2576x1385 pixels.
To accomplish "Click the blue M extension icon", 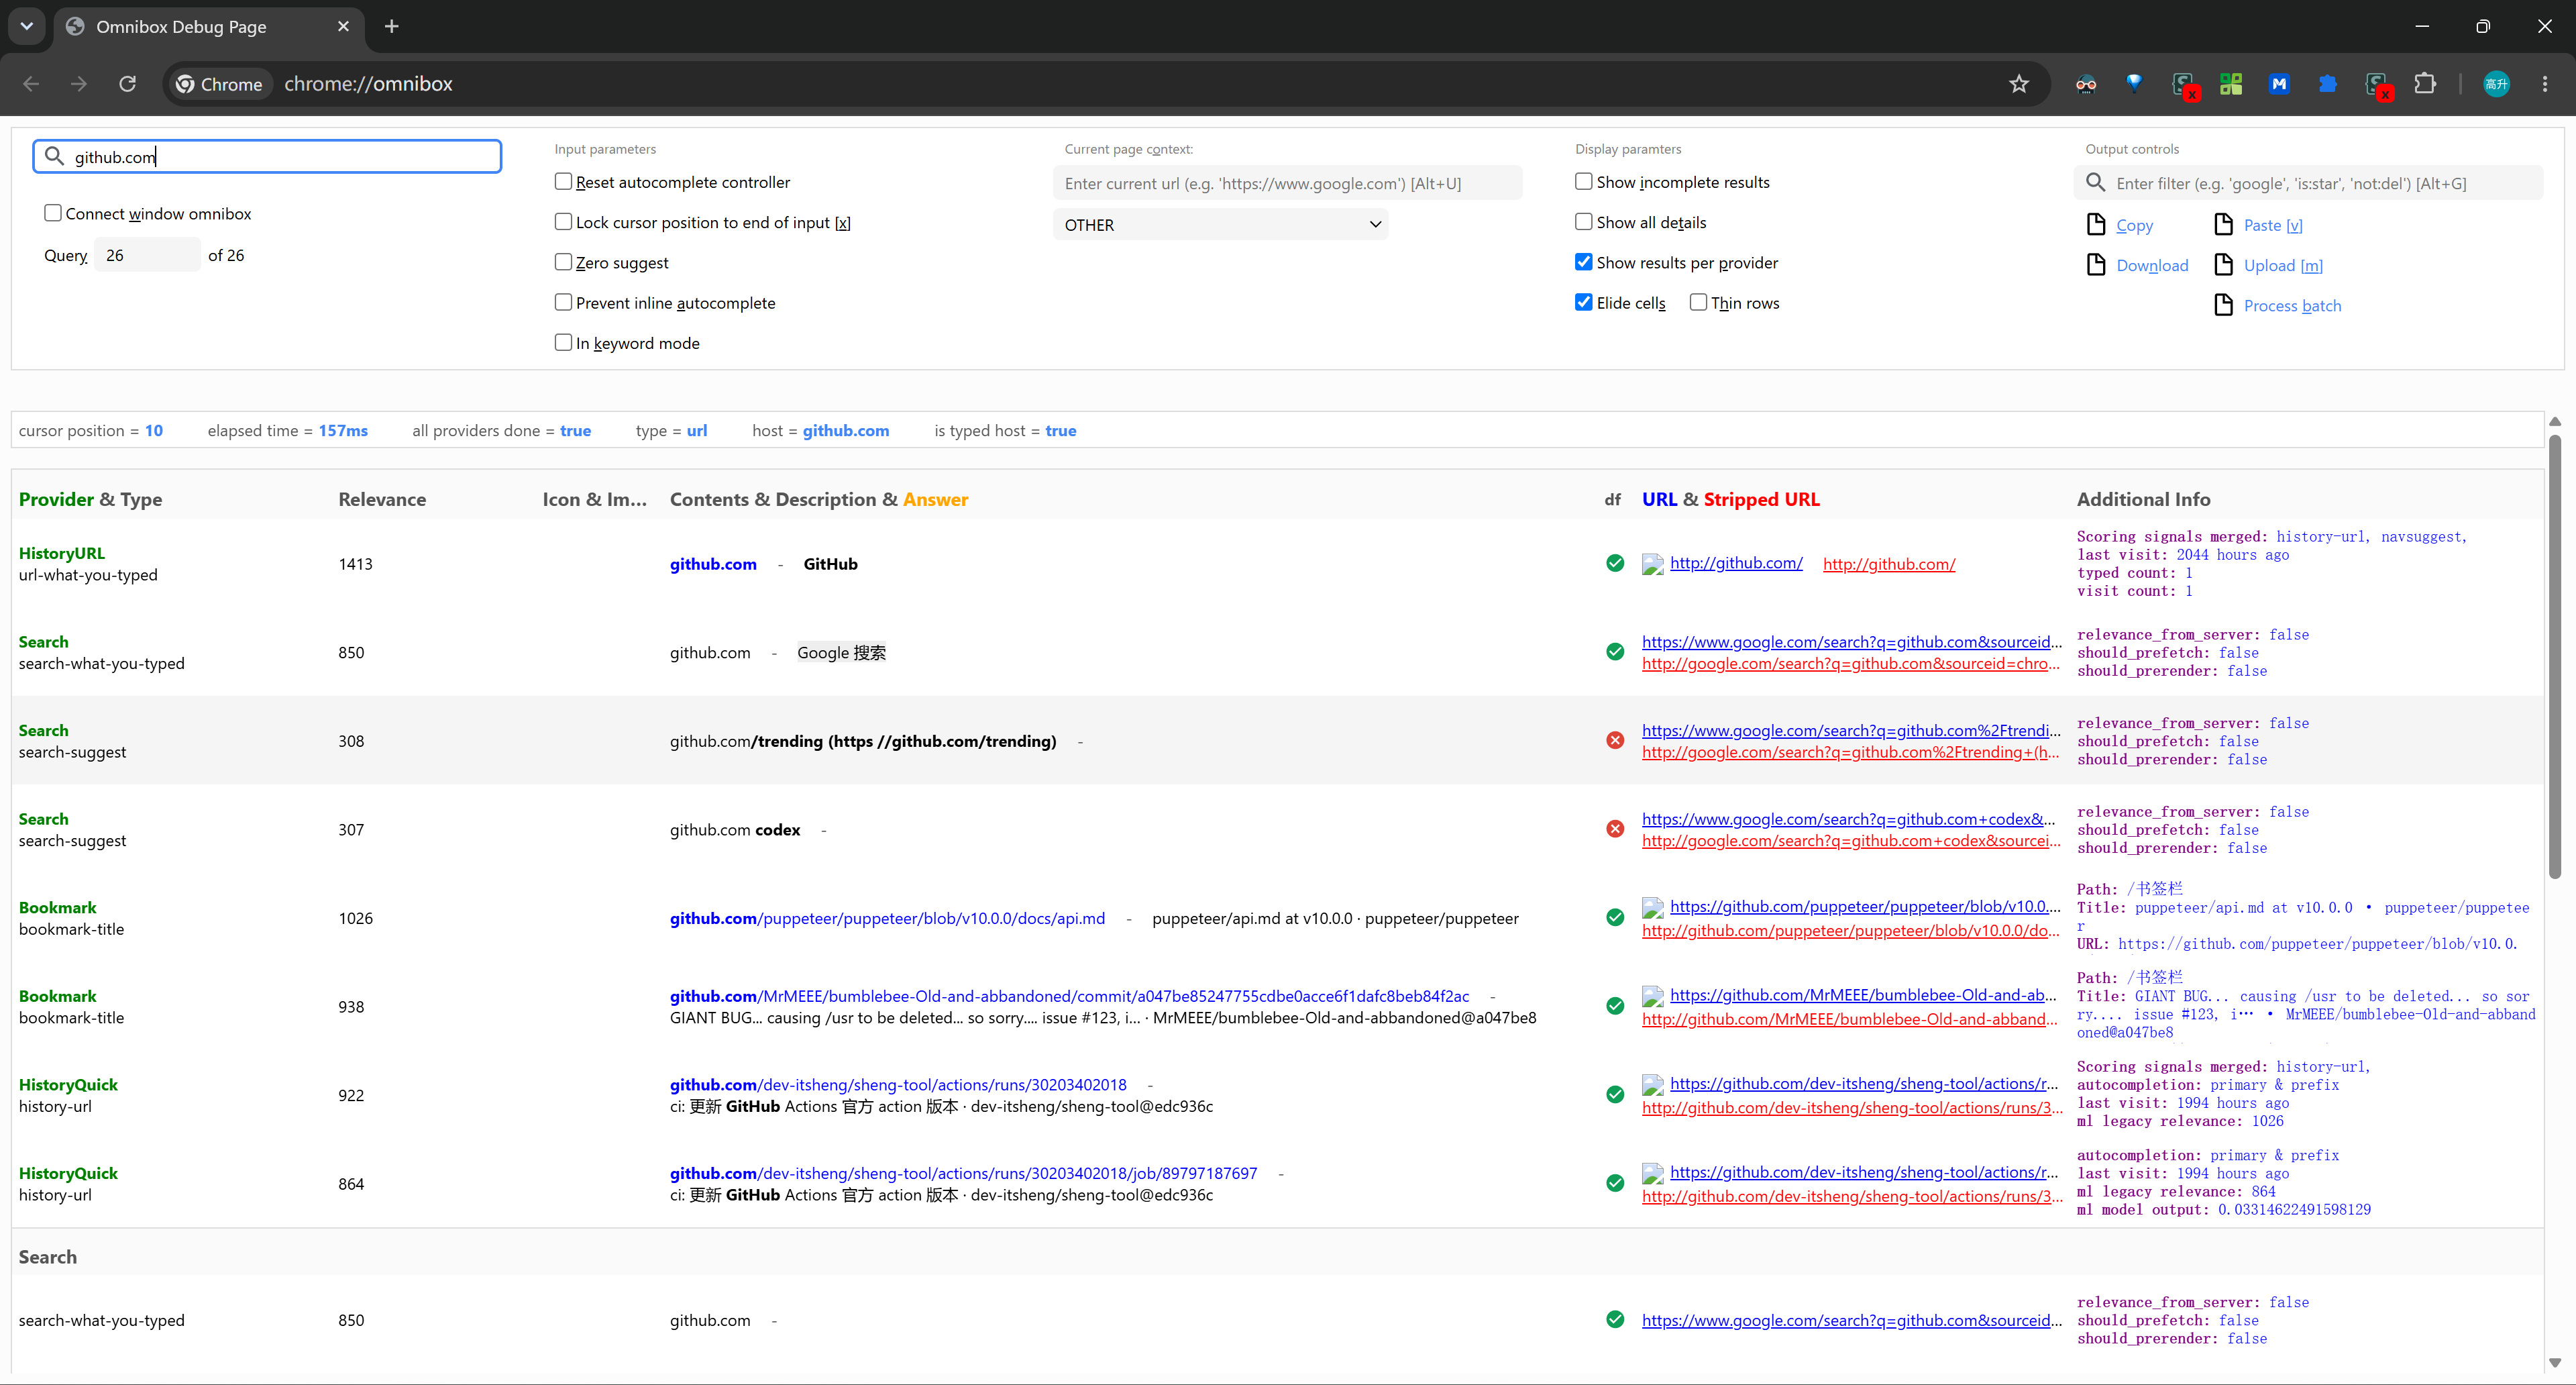I will click(2279, 84).
